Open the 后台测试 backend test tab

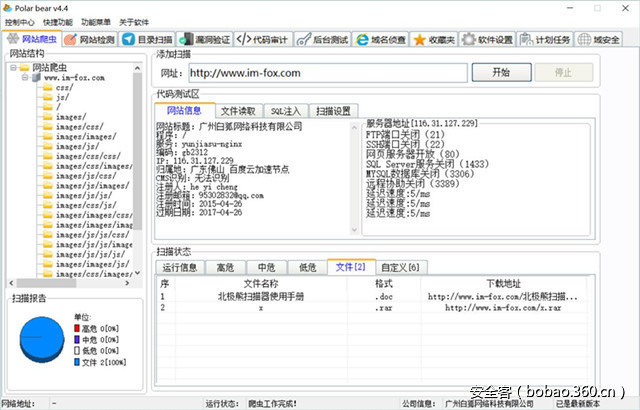pos(322,40)
